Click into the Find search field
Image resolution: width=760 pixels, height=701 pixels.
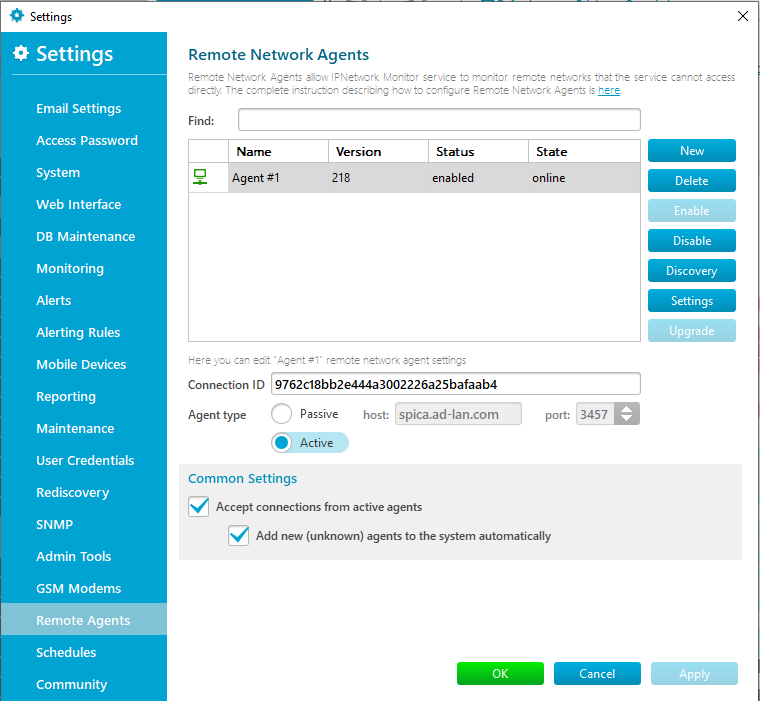[439, 120]
